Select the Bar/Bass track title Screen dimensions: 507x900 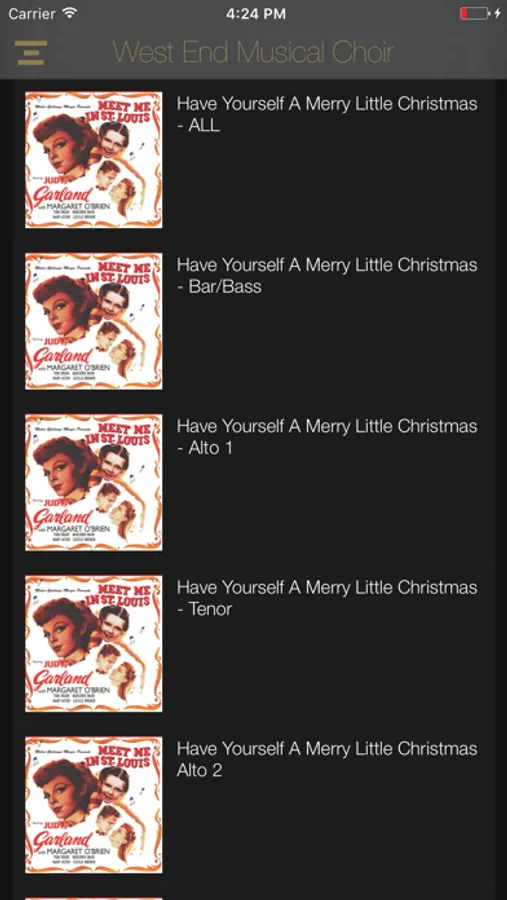(327, 276)
